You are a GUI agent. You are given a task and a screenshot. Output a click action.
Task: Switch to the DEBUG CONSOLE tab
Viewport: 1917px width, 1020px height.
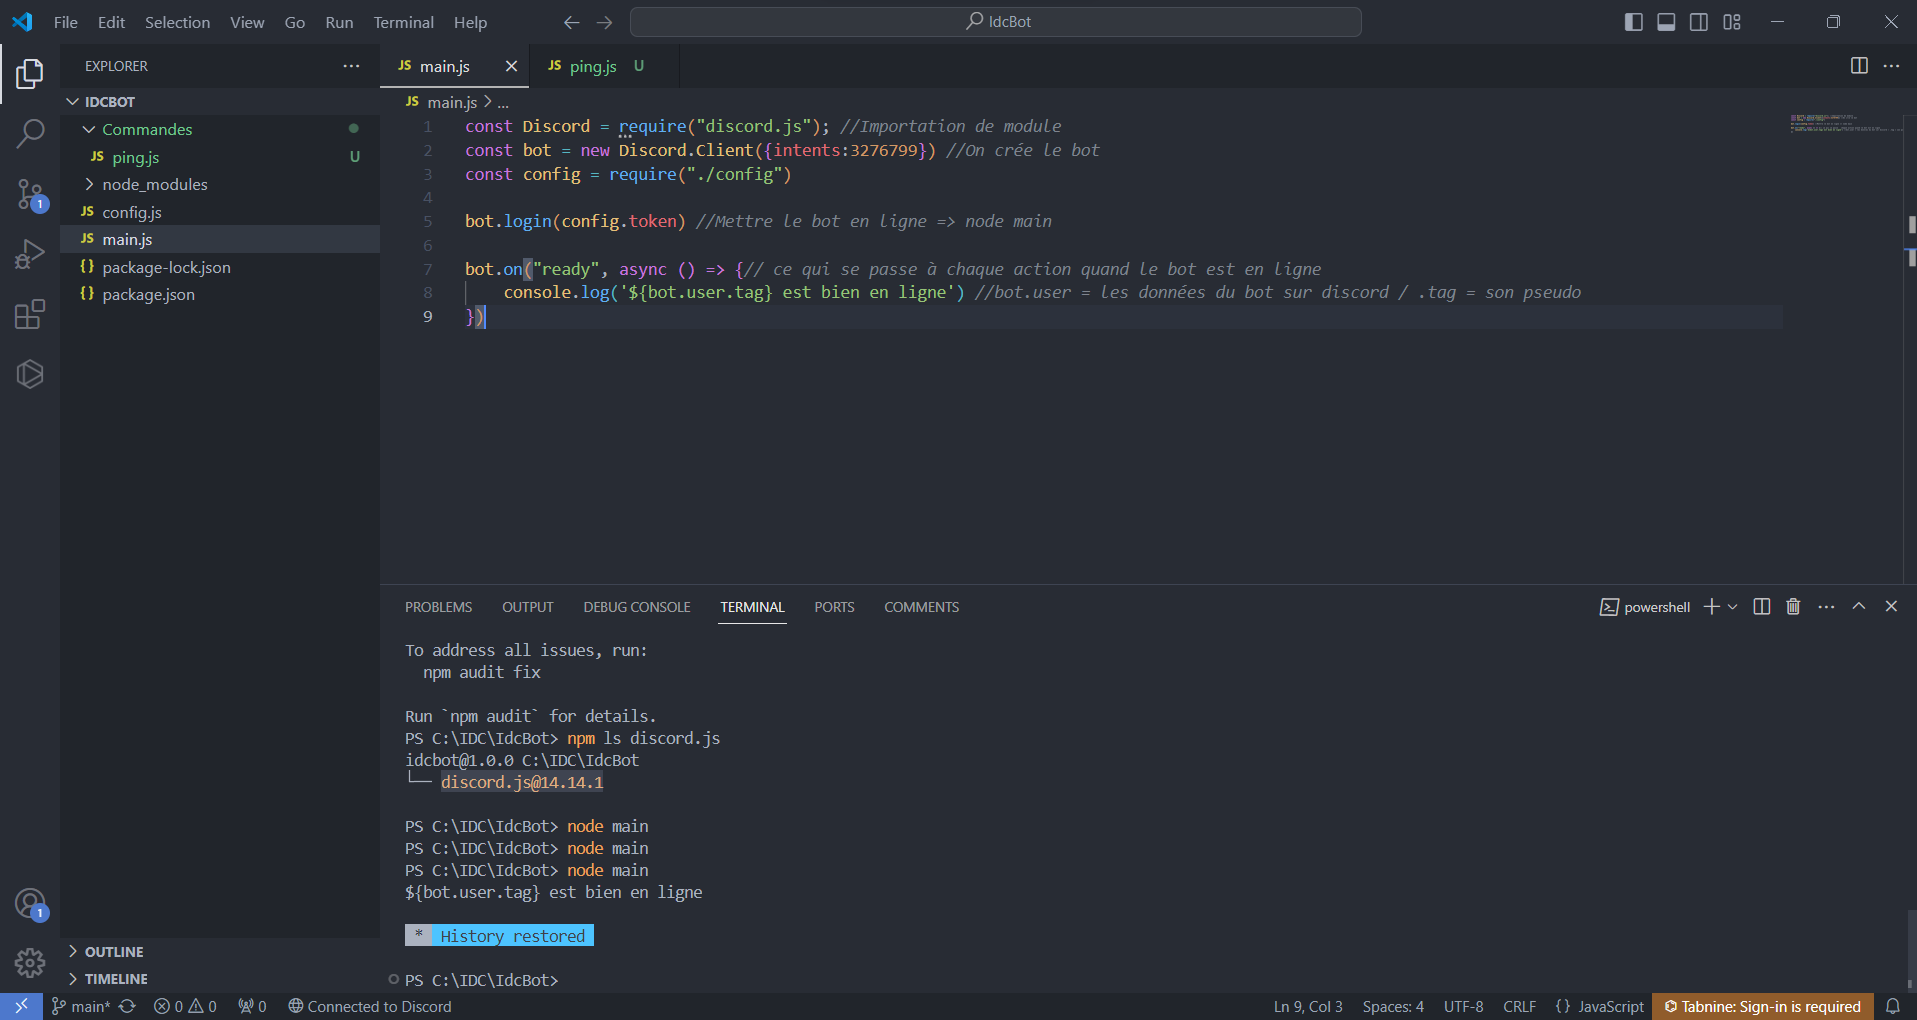pyautogui.click(x=637, y=607)
